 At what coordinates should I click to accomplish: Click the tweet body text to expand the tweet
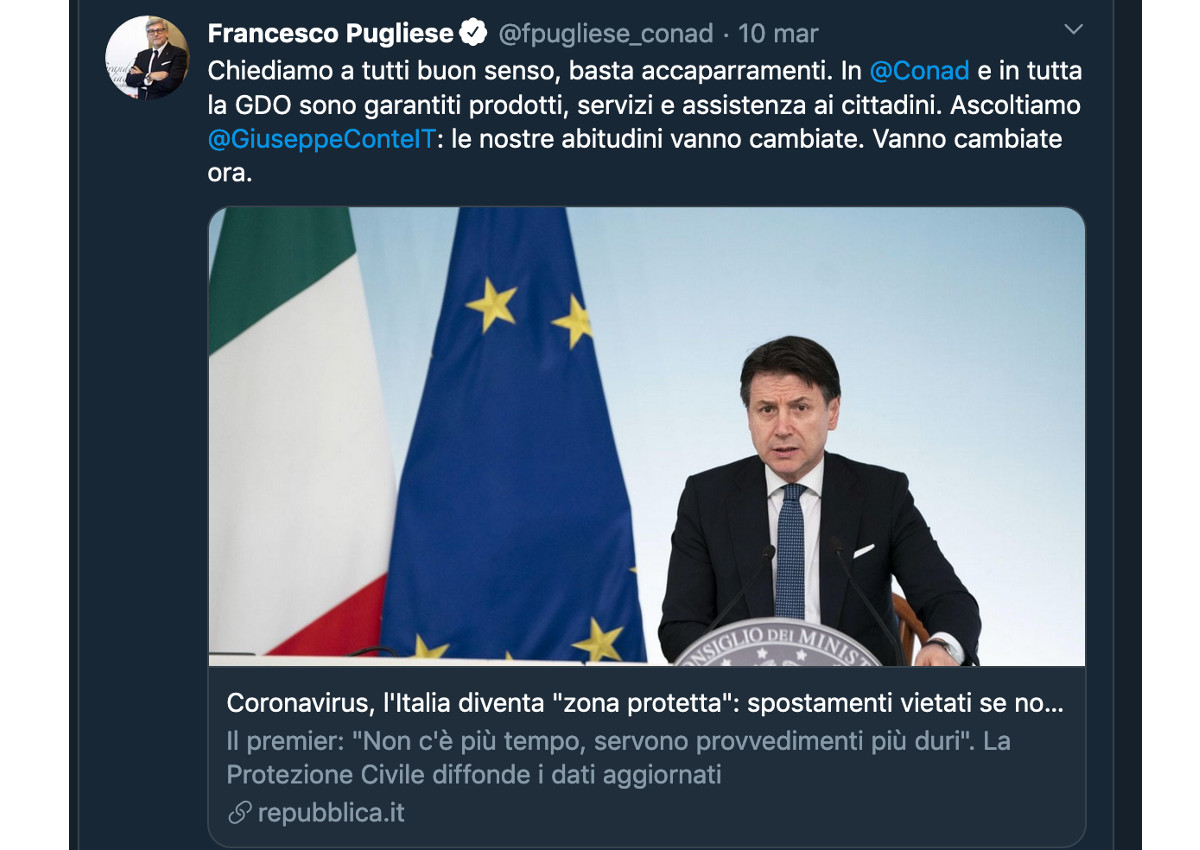pos(645,121)
